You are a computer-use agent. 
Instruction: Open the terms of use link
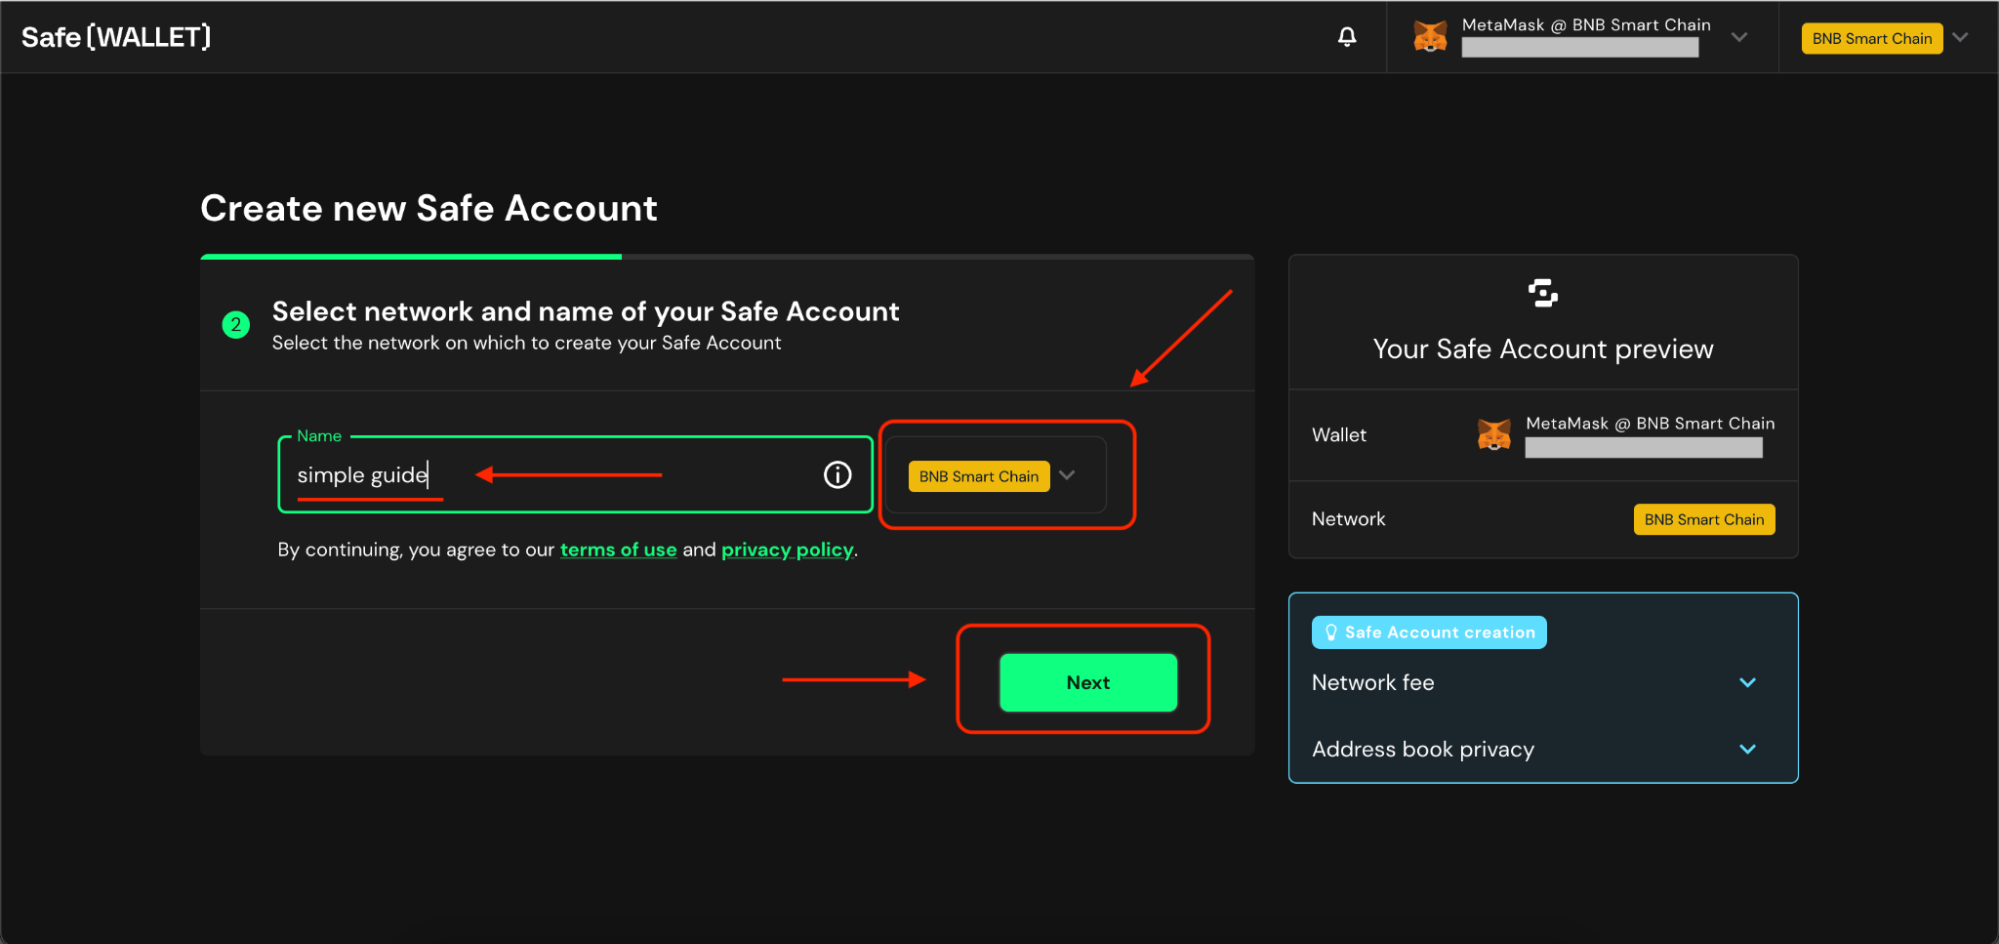point(618,550)
